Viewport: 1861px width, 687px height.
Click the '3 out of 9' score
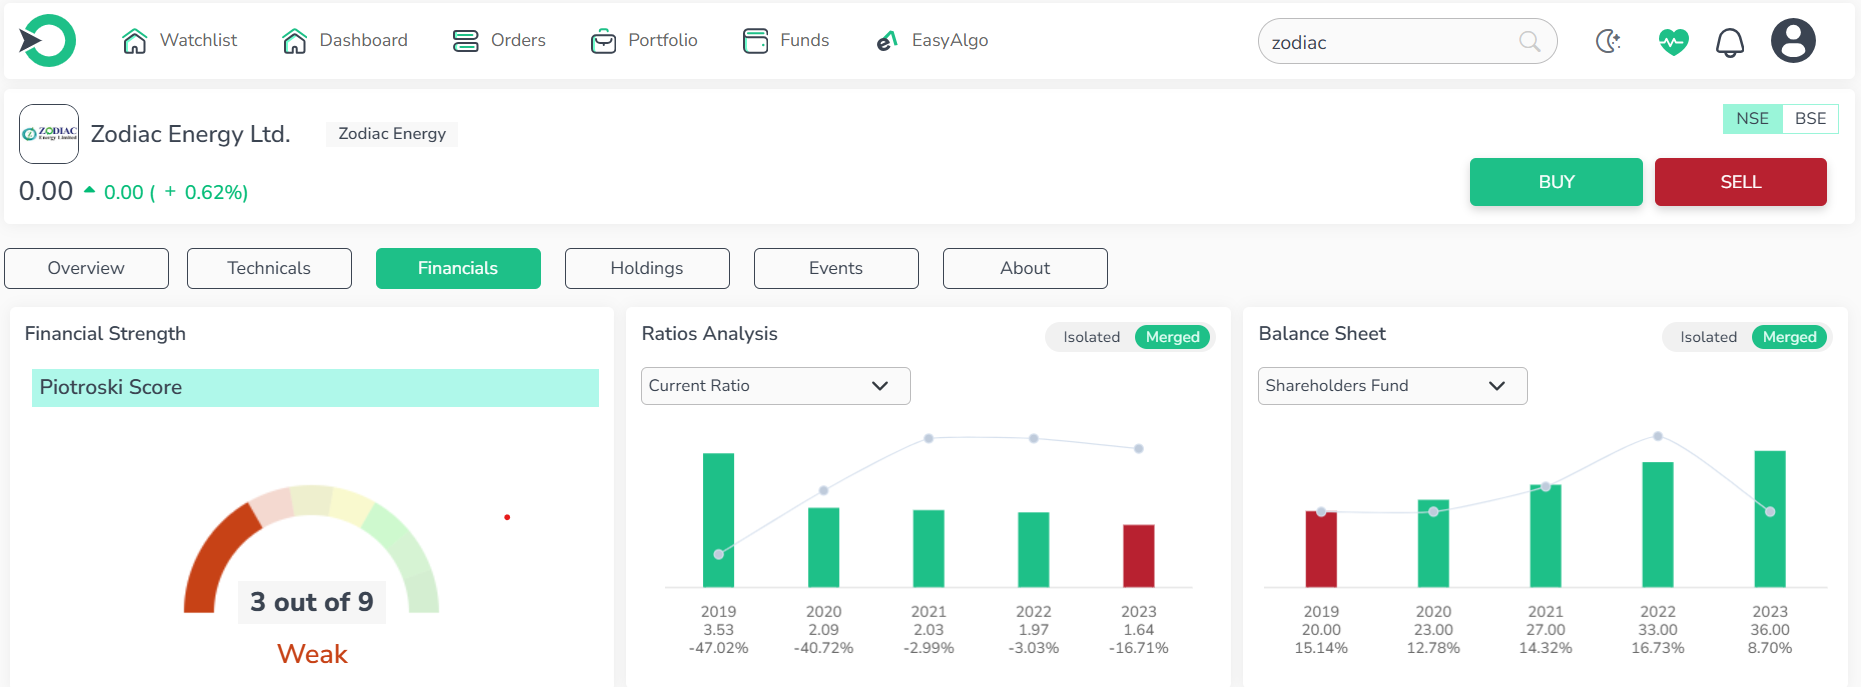312,602
